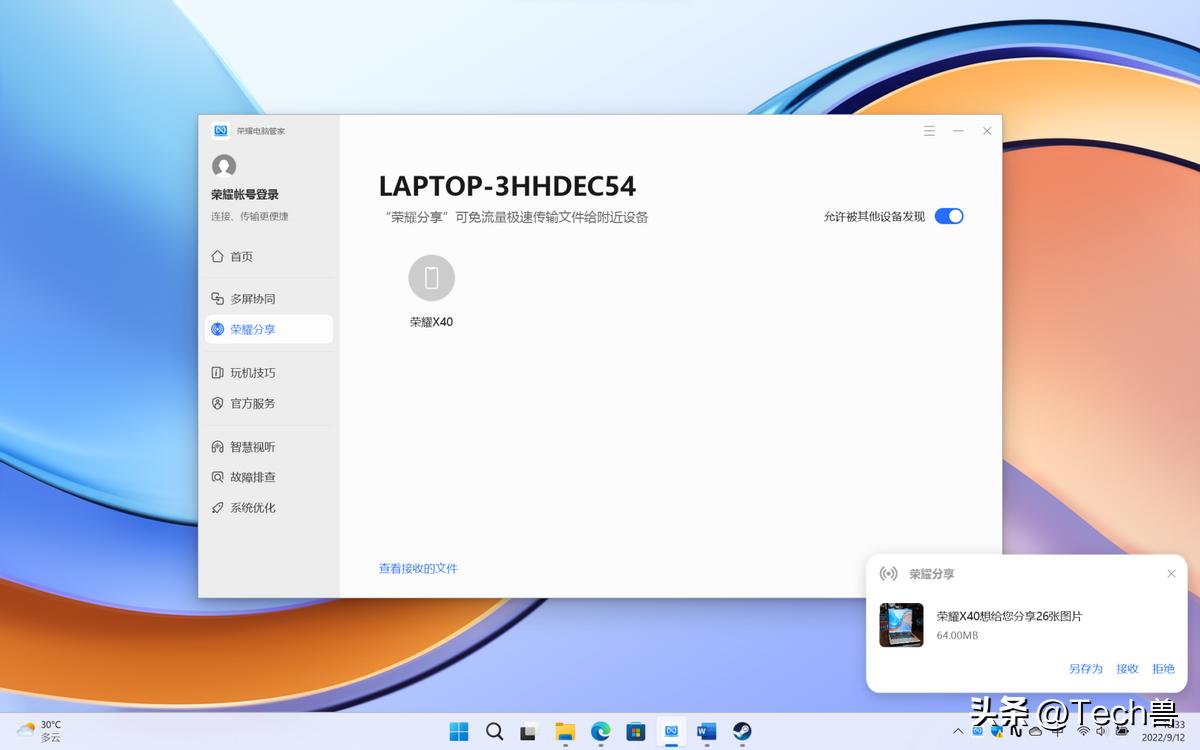Open 查看接收的文件 received files link
This screenshot has height=750, width=1200.
click(418, 568)
